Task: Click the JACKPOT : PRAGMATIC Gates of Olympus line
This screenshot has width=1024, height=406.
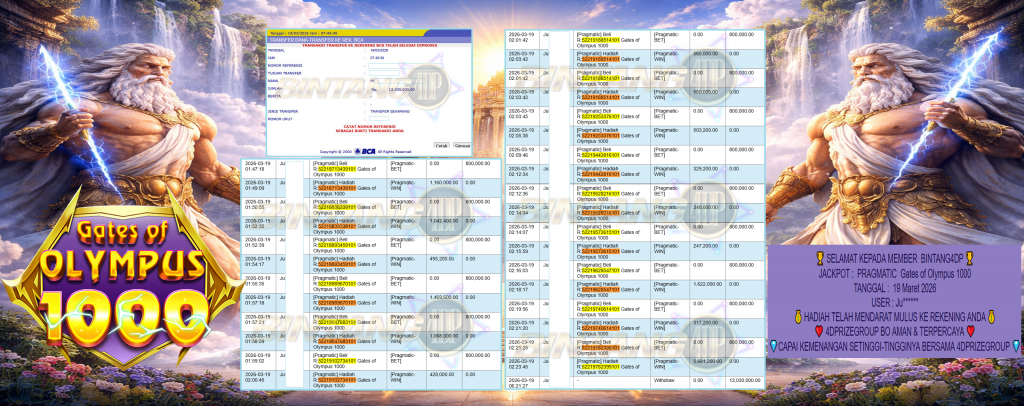Action: (x=894, y=275)
